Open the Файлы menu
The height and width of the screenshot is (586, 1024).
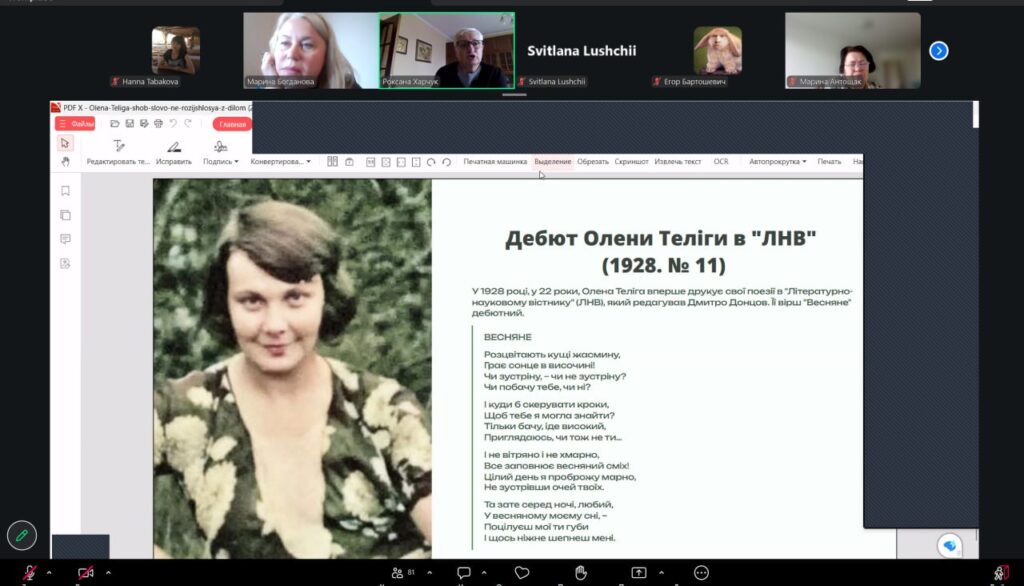pos(76,123)
